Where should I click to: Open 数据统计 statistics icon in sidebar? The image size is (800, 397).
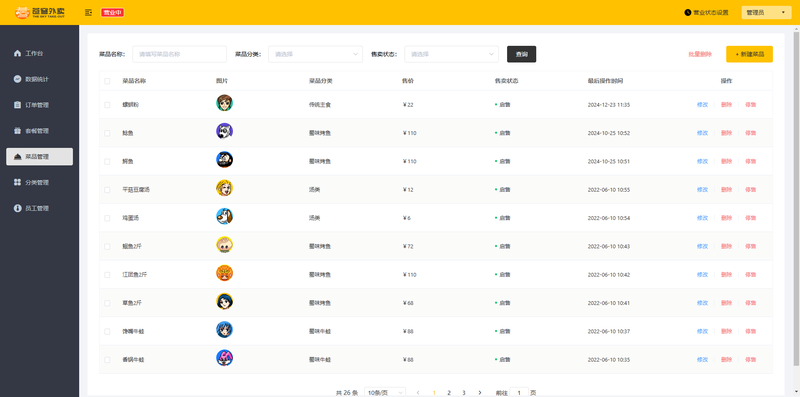tap(17, 79)
